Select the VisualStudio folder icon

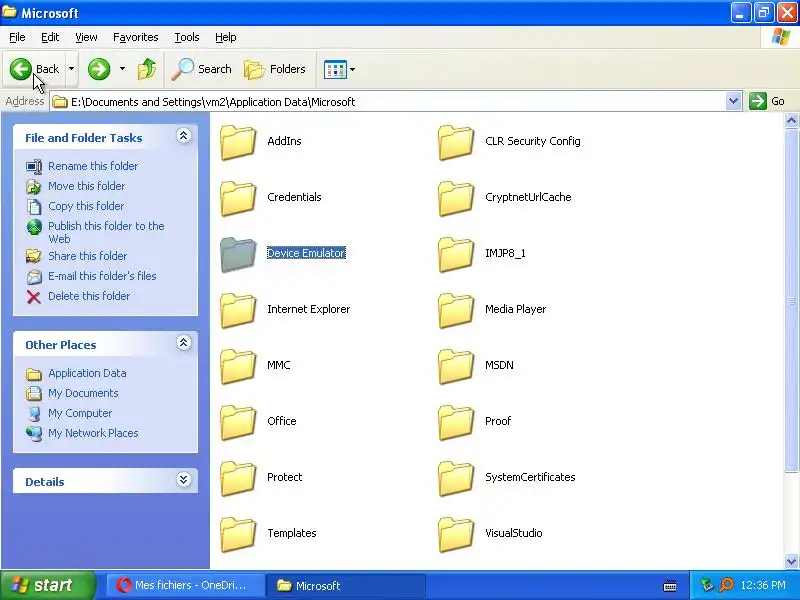point(456,535)
